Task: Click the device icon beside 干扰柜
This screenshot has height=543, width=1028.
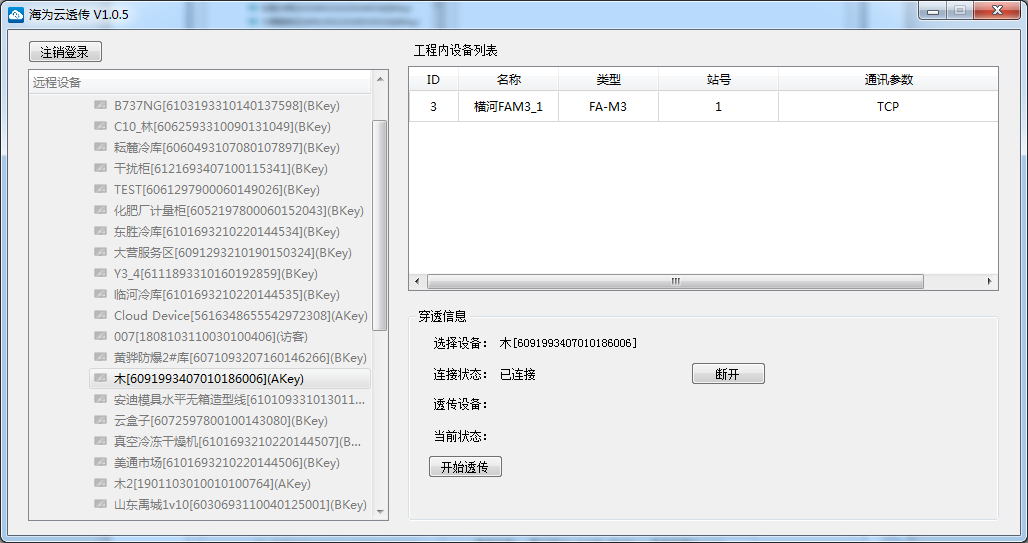Action: pyautogui.click(x=100, y=168)
